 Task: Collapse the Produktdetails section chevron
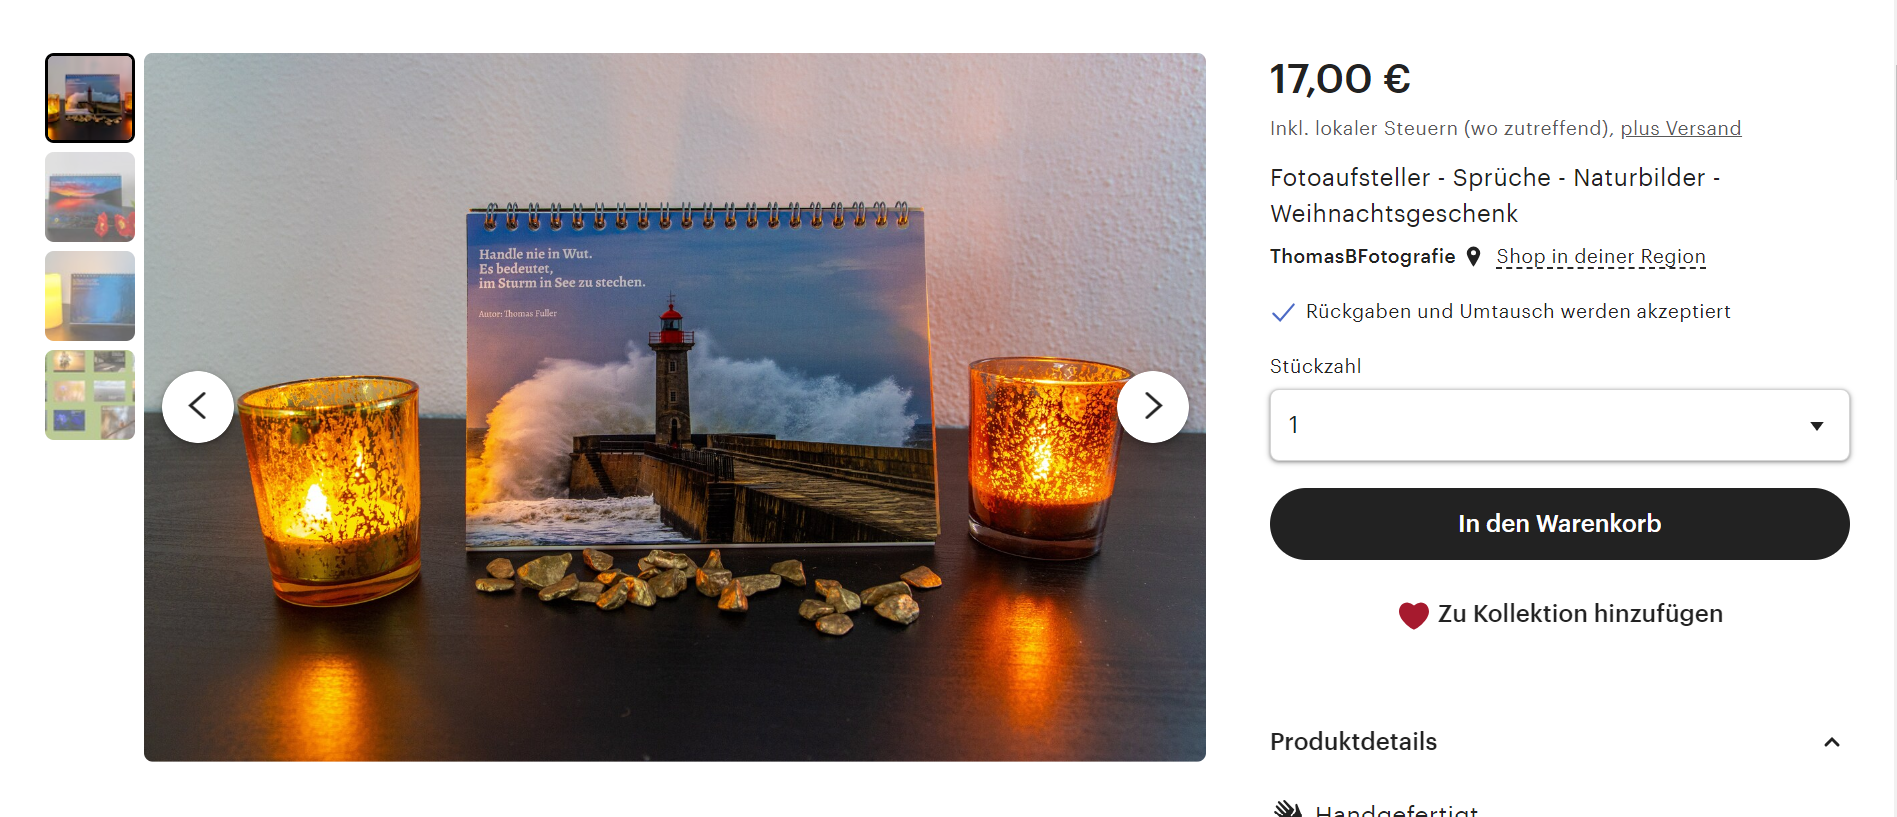[x=1832, y=742]
